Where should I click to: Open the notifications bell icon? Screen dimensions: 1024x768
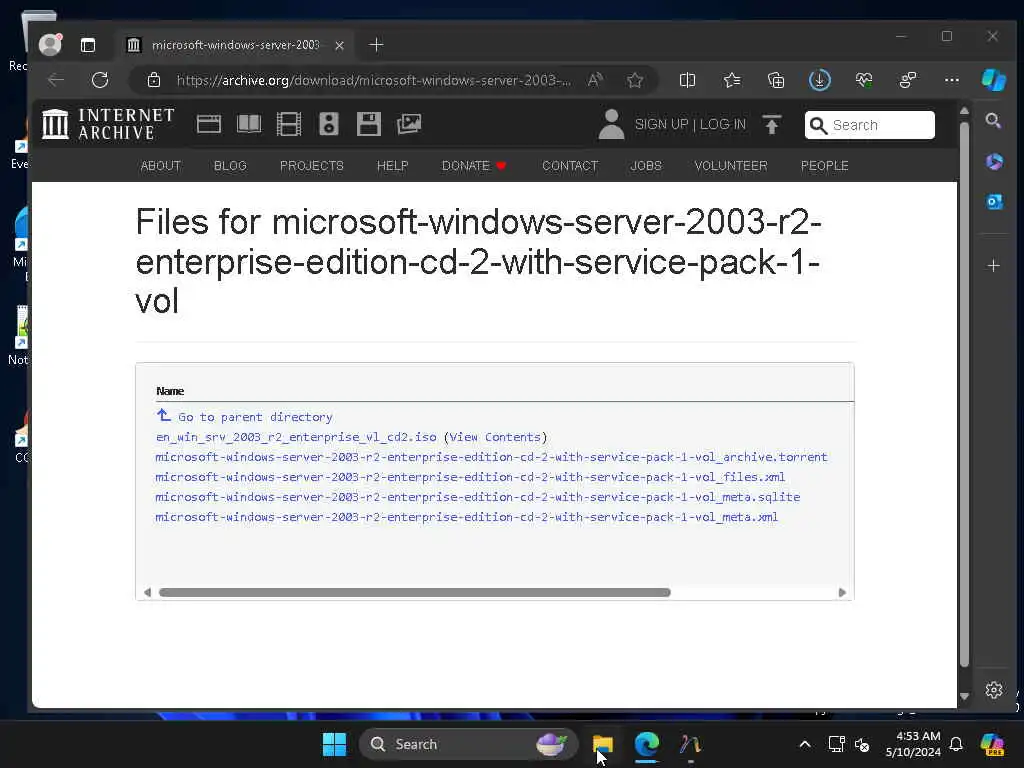[x=955, y=744]
